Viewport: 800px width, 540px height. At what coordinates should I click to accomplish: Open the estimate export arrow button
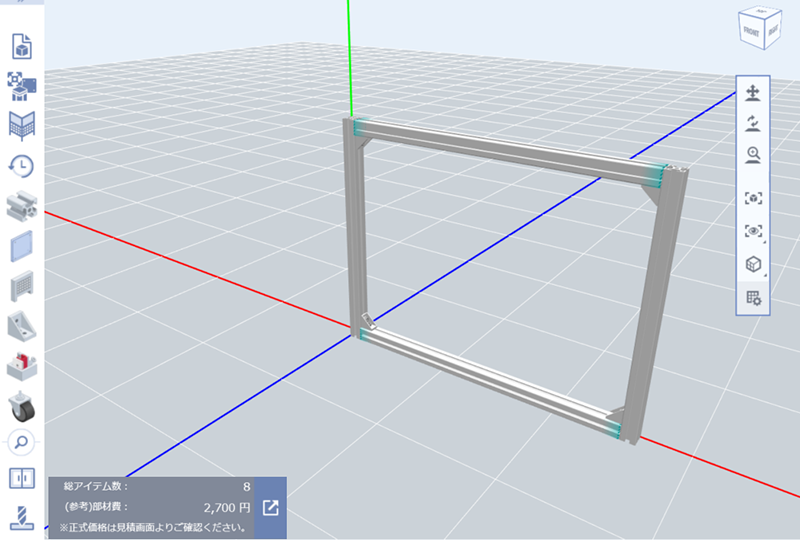[x=270, y=508]
